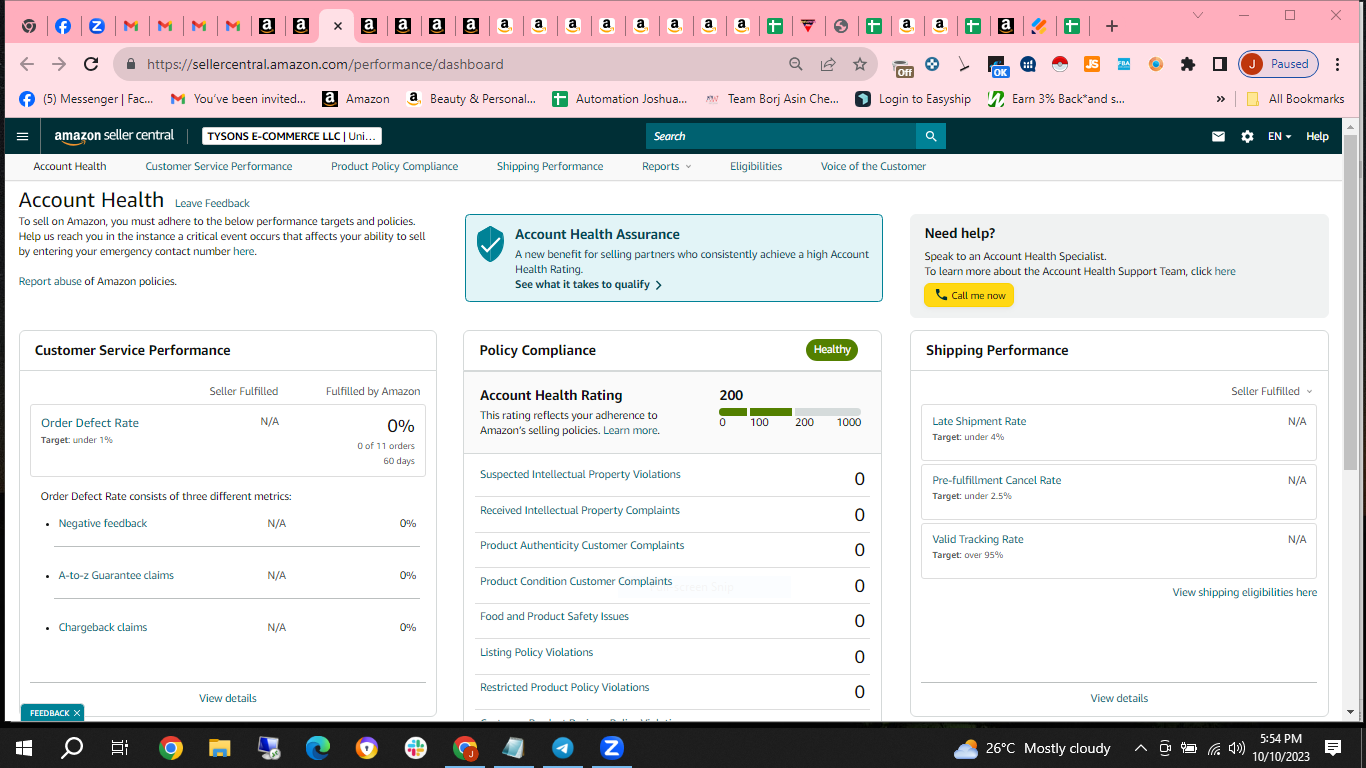Click the JS extension icon
The height and width of the screenshot is (768, 1366).
point(1092,64)
